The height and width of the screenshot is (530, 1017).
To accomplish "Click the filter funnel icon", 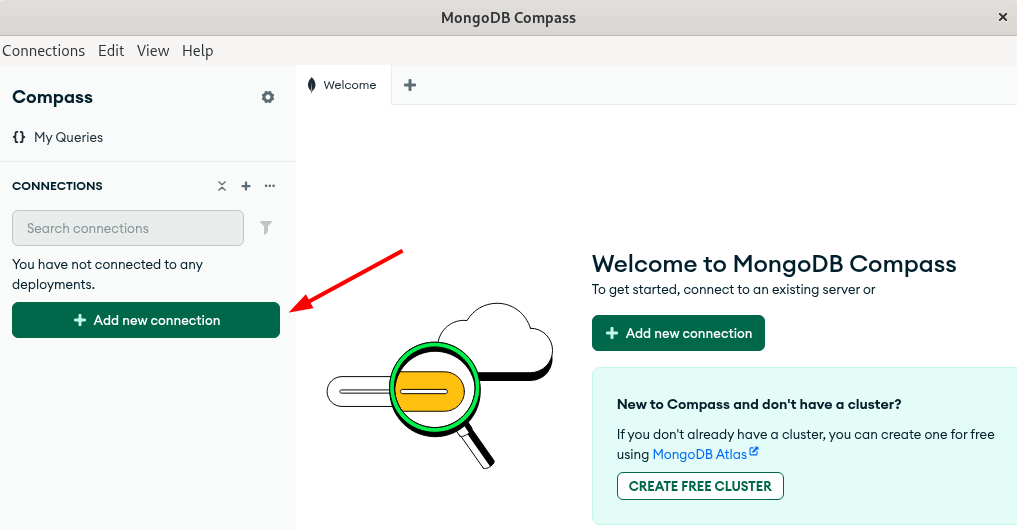I will [266, 228].
